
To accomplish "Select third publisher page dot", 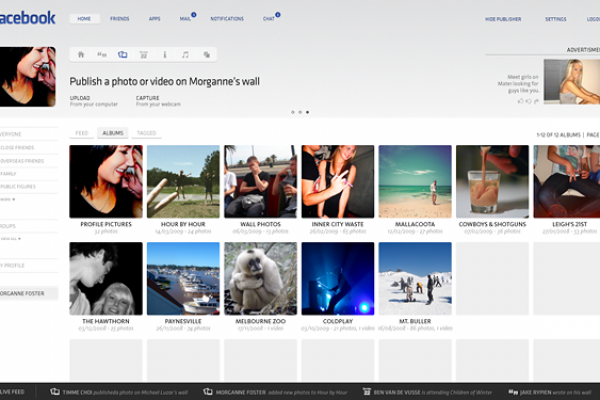I will pos(307,112).
